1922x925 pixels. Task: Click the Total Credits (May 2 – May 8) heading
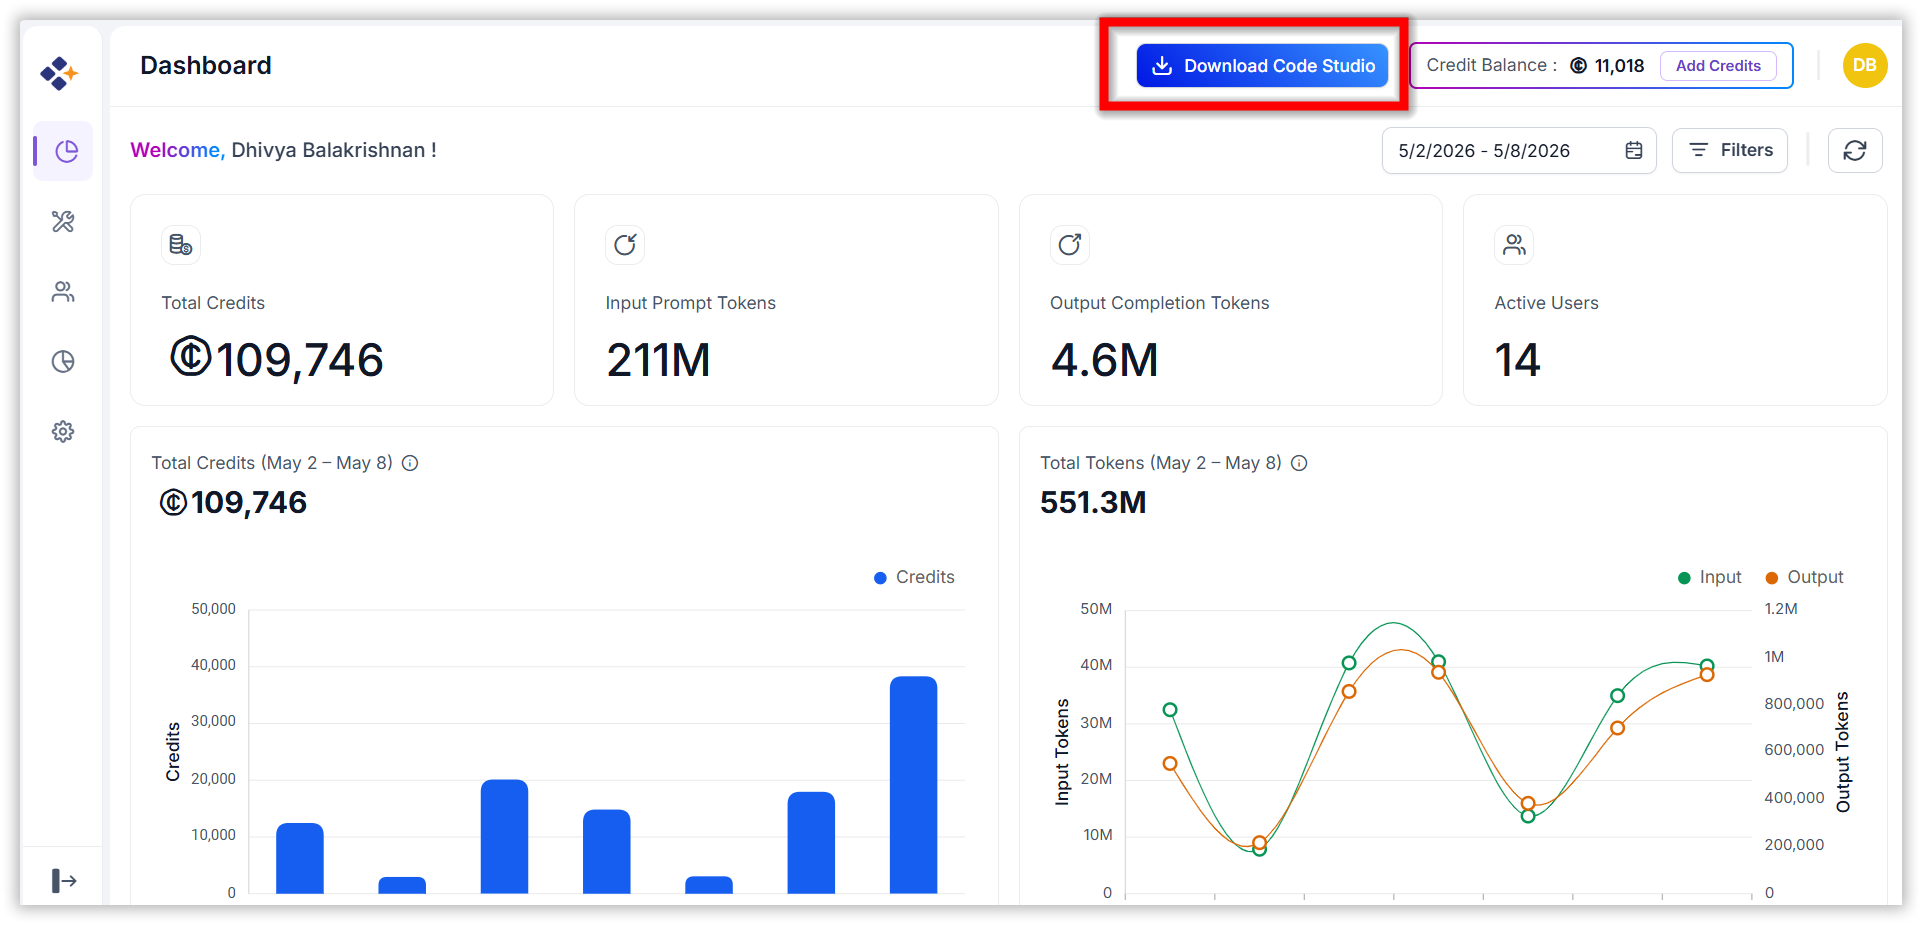tap(272, 463)
